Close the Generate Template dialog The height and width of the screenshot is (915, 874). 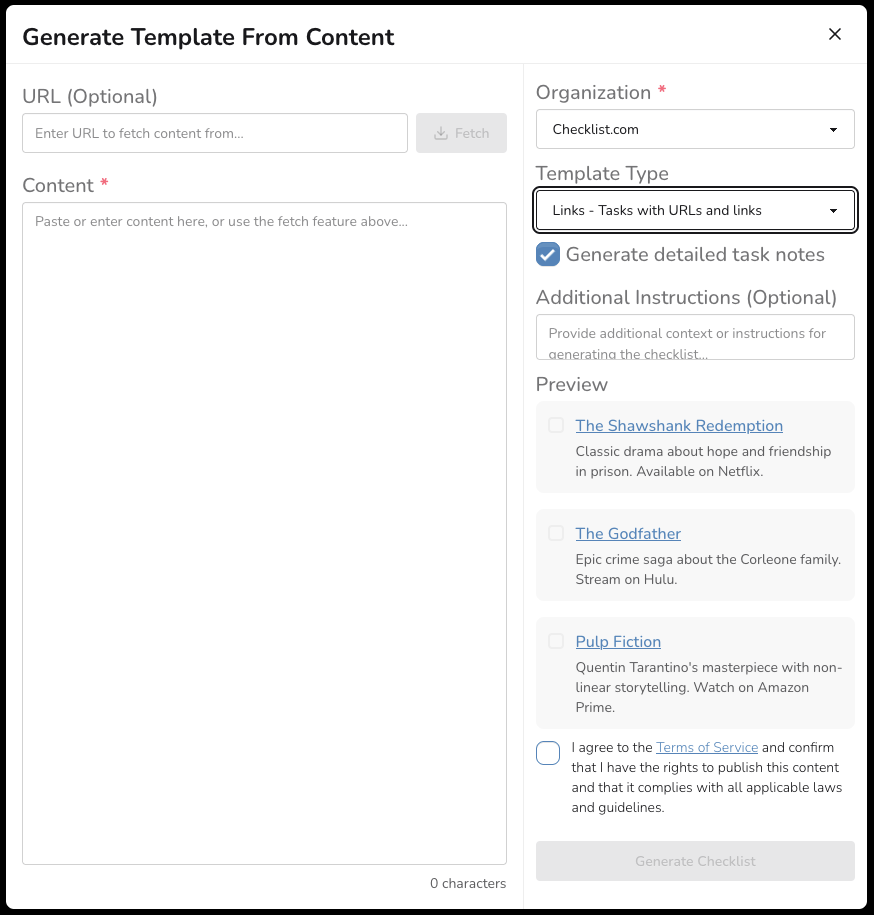[x=835, y=35]
